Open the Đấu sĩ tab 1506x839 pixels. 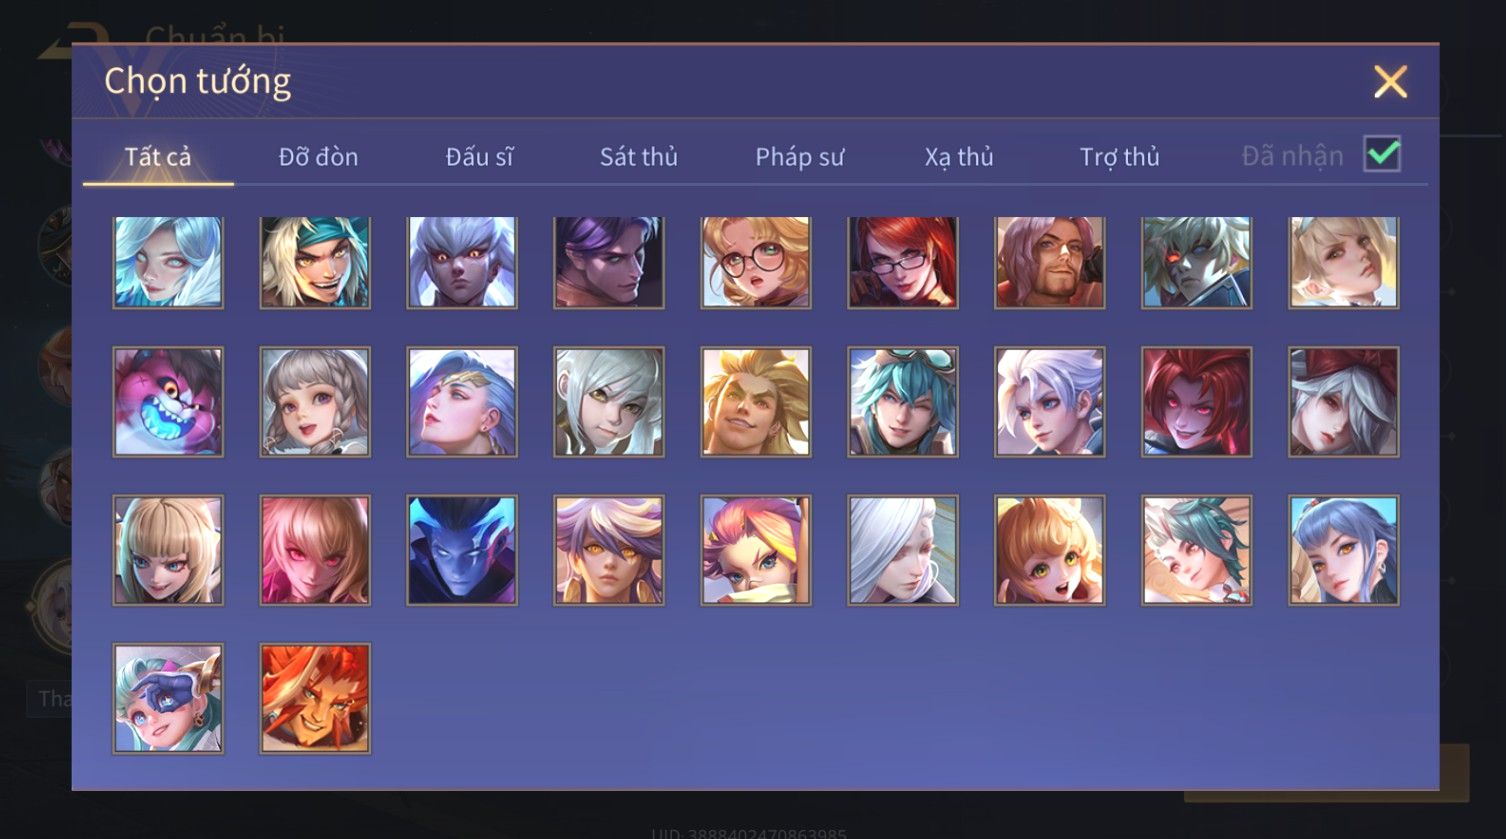click(x=479, y=157)
